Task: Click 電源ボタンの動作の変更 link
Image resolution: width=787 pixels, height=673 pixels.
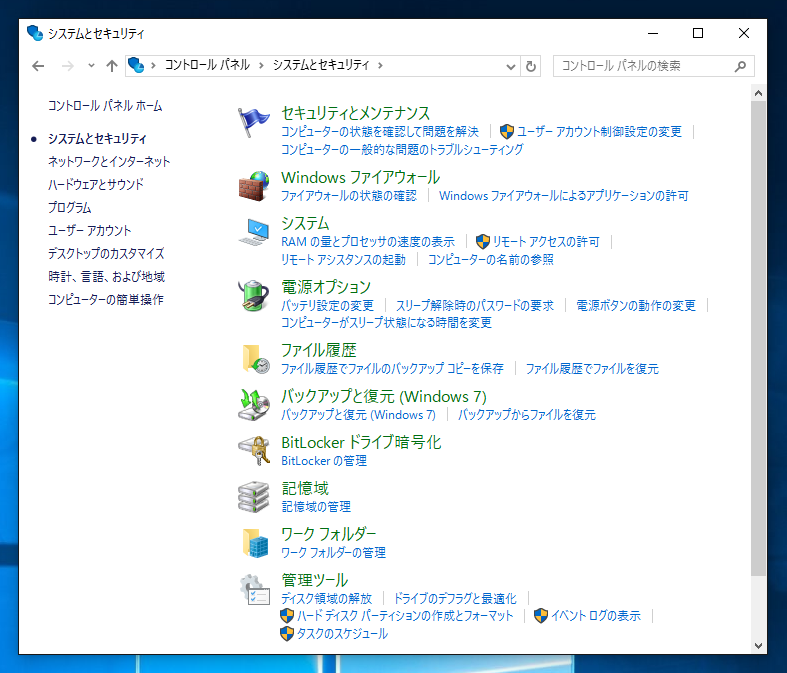Action: tap(636, 306)
